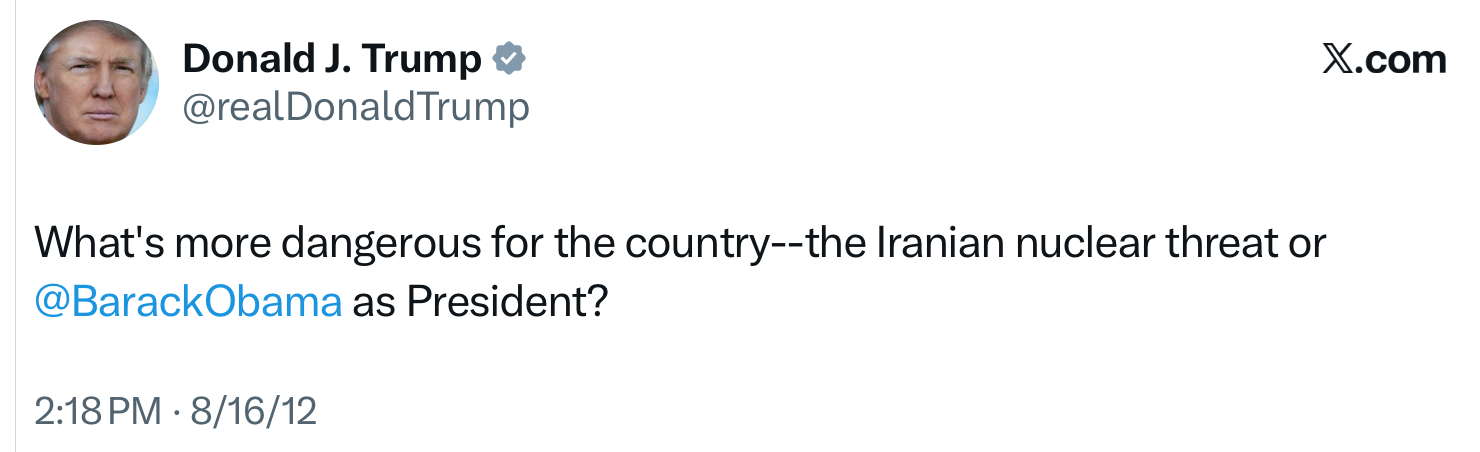Click the dot separator between time and date
1480x452 pixels.
point(180,411)
